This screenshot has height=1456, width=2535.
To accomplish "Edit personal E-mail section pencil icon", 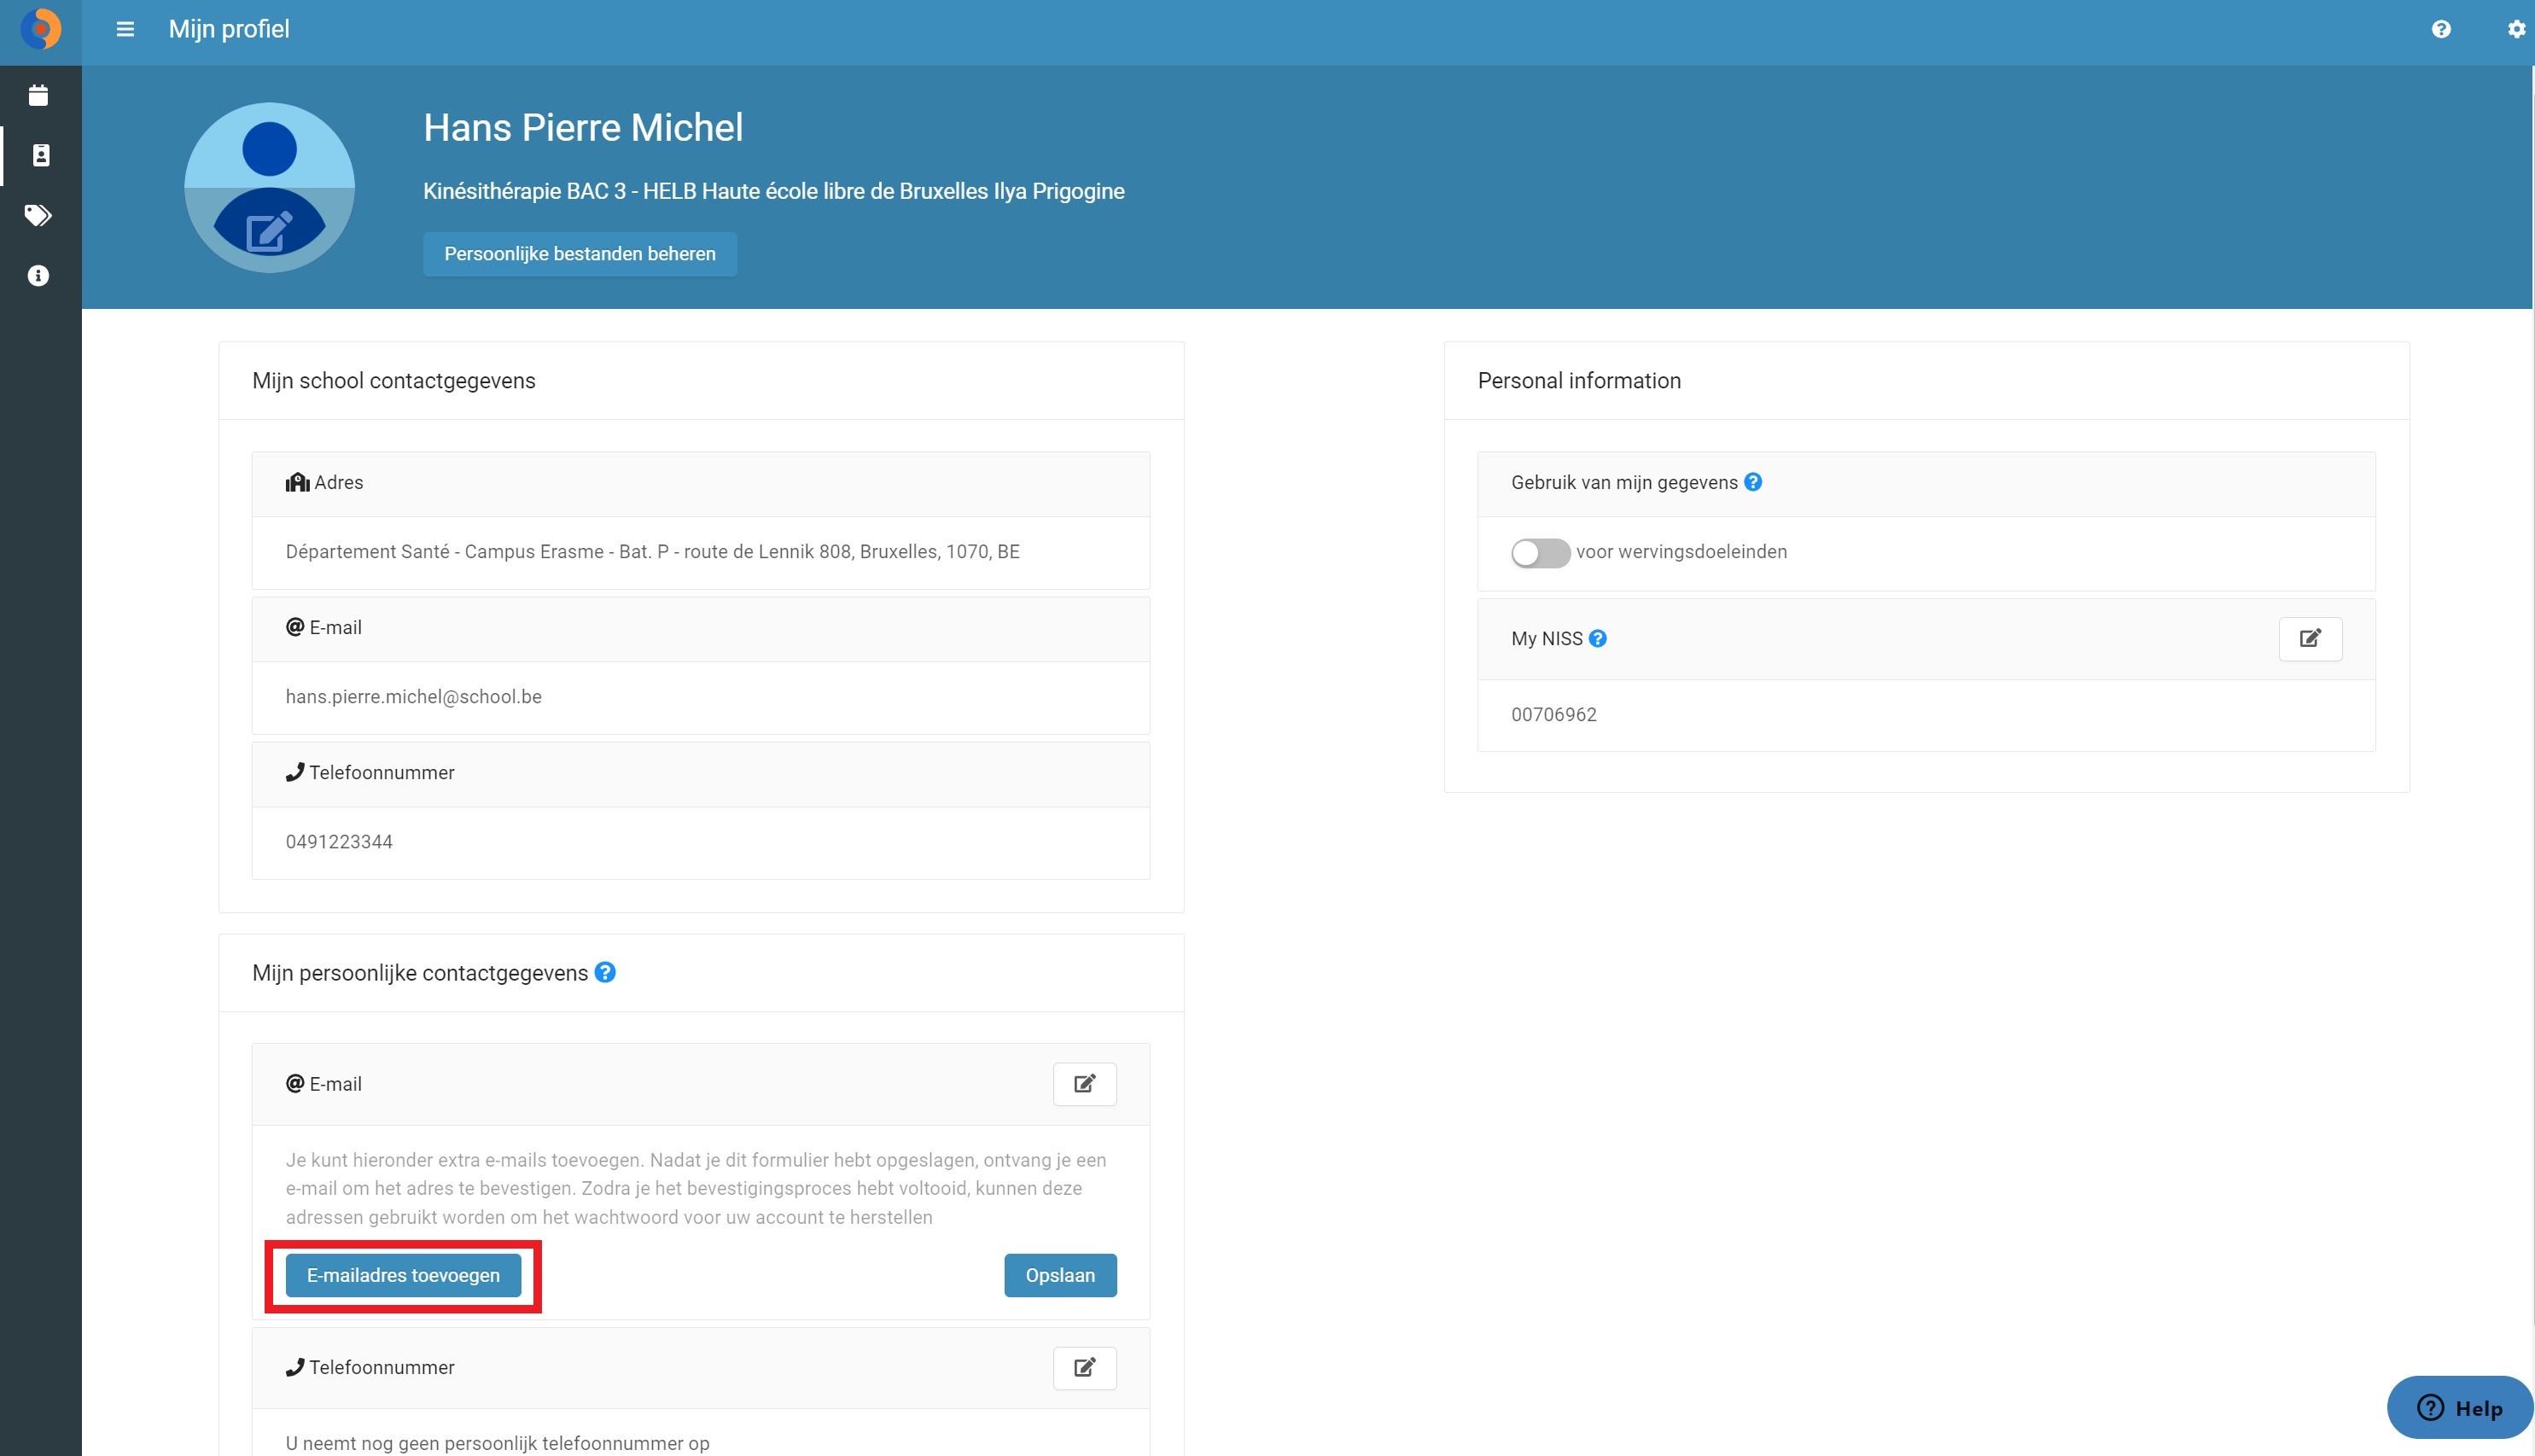I will click(x=1085, y=1084).
